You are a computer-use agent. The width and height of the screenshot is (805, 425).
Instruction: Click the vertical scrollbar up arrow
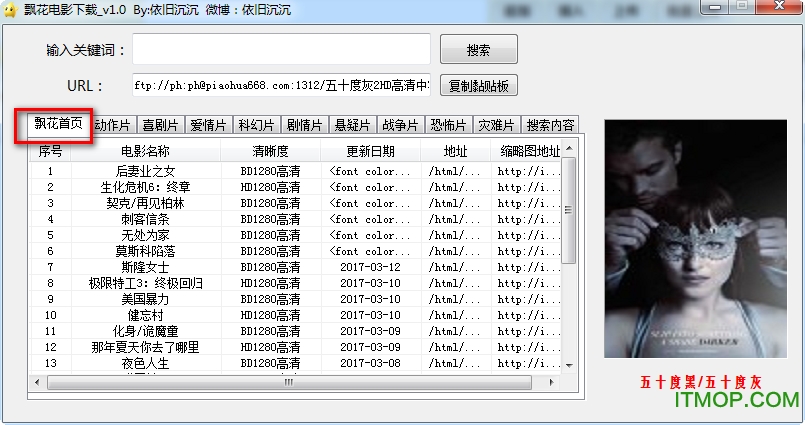point(569,148)
